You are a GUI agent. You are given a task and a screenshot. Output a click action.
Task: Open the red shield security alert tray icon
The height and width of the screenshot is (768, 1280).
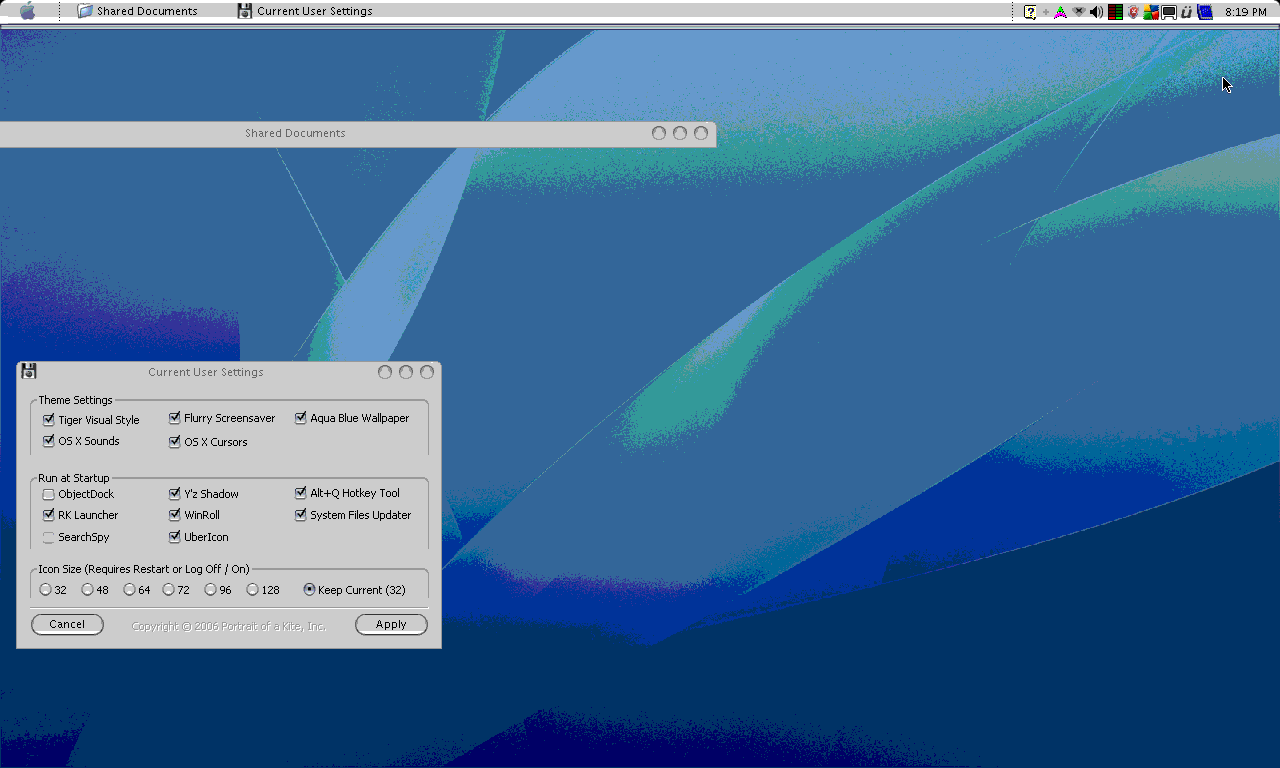coord(1133,12)
